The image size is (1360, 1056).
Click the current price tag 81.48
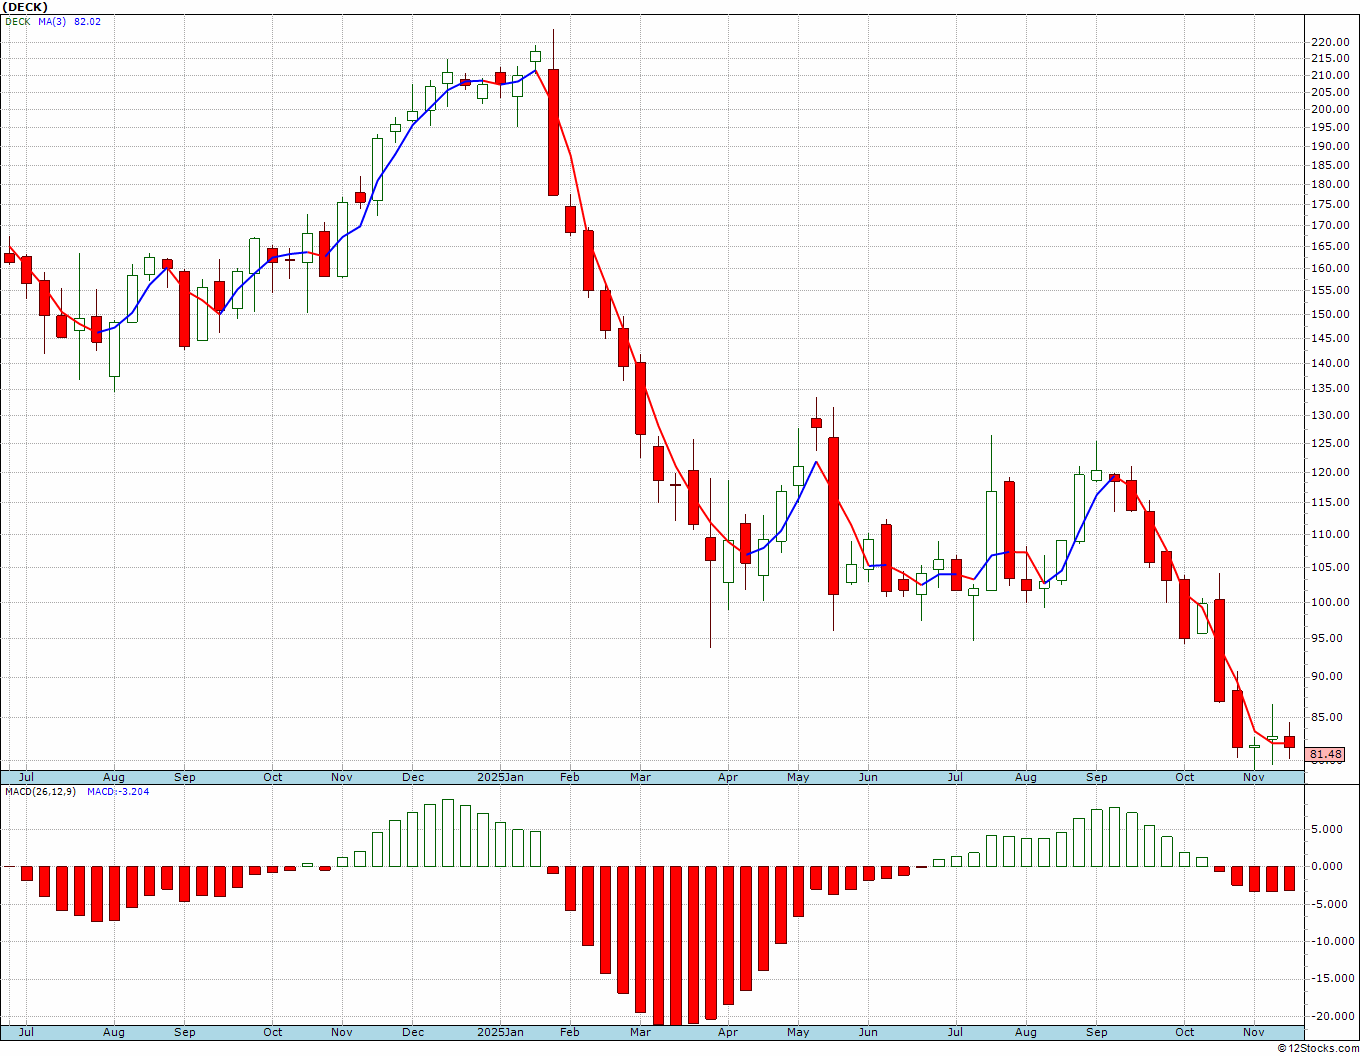tap(1325, 754)
